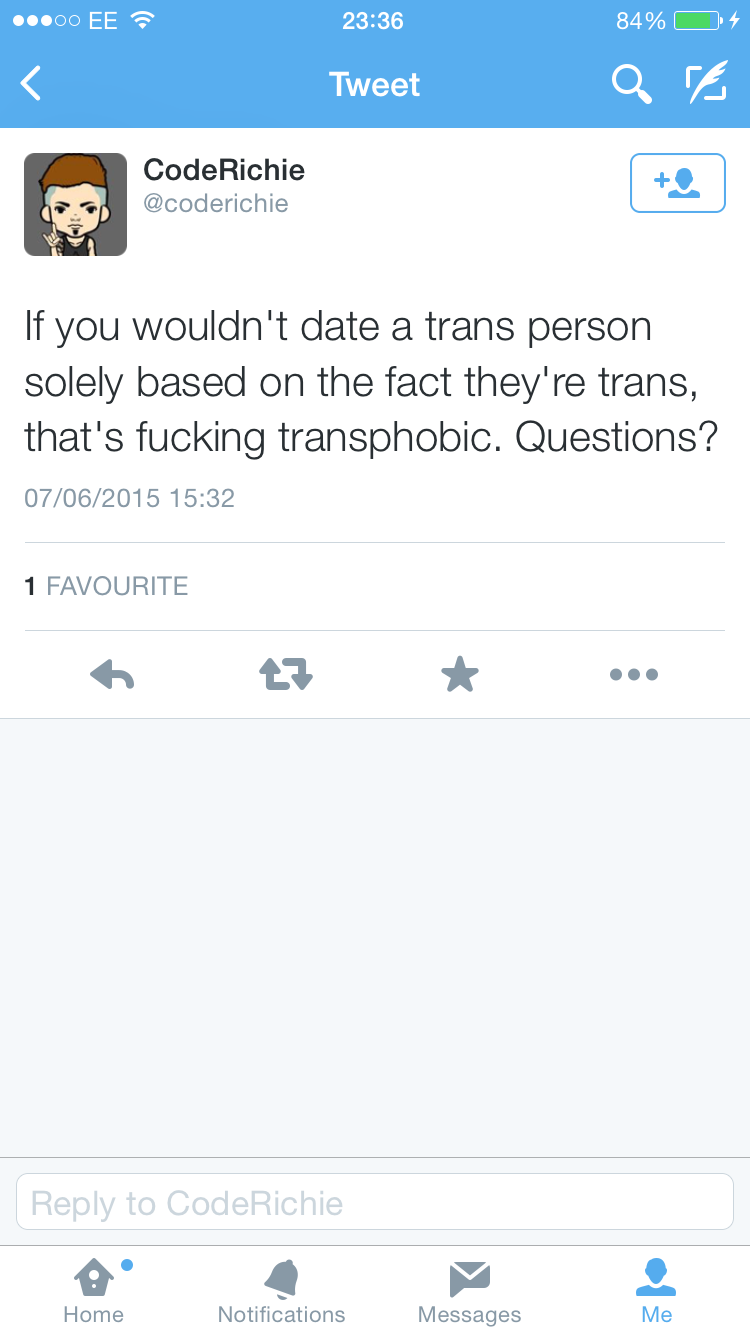
Task: Tap the battery indicator in status bar
Action: pos(698,21)
